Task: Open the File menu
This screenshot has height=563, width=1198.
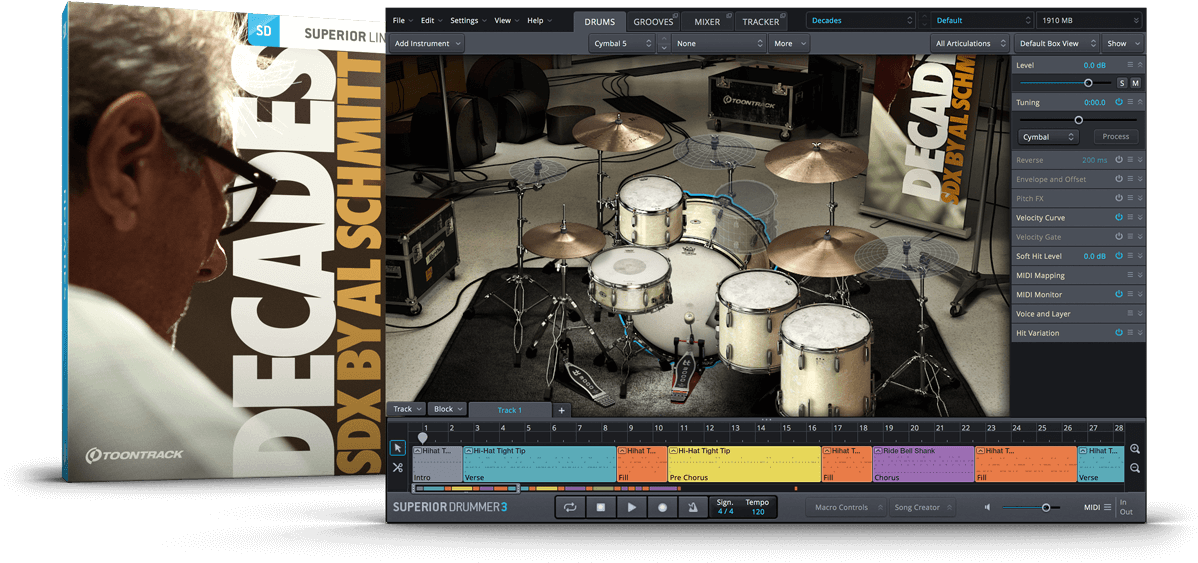Action: pos(402,21)
